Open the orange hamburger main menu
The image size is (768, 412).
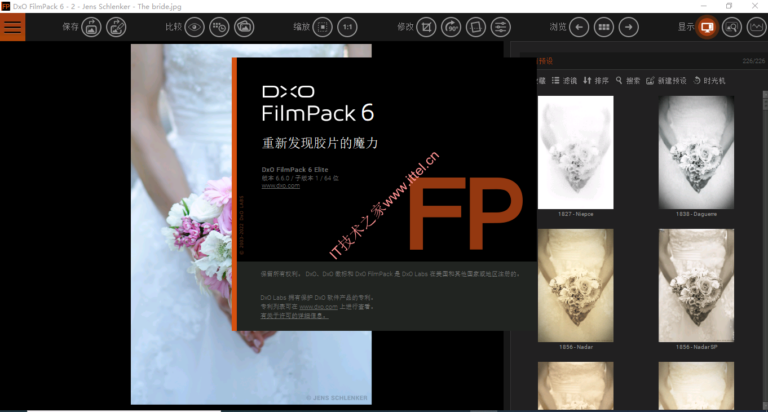12,27
